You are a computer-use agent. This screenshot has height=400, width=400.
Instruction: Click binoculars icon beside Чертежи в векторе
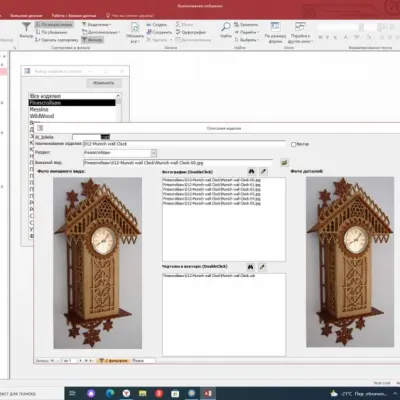point(251,267)
